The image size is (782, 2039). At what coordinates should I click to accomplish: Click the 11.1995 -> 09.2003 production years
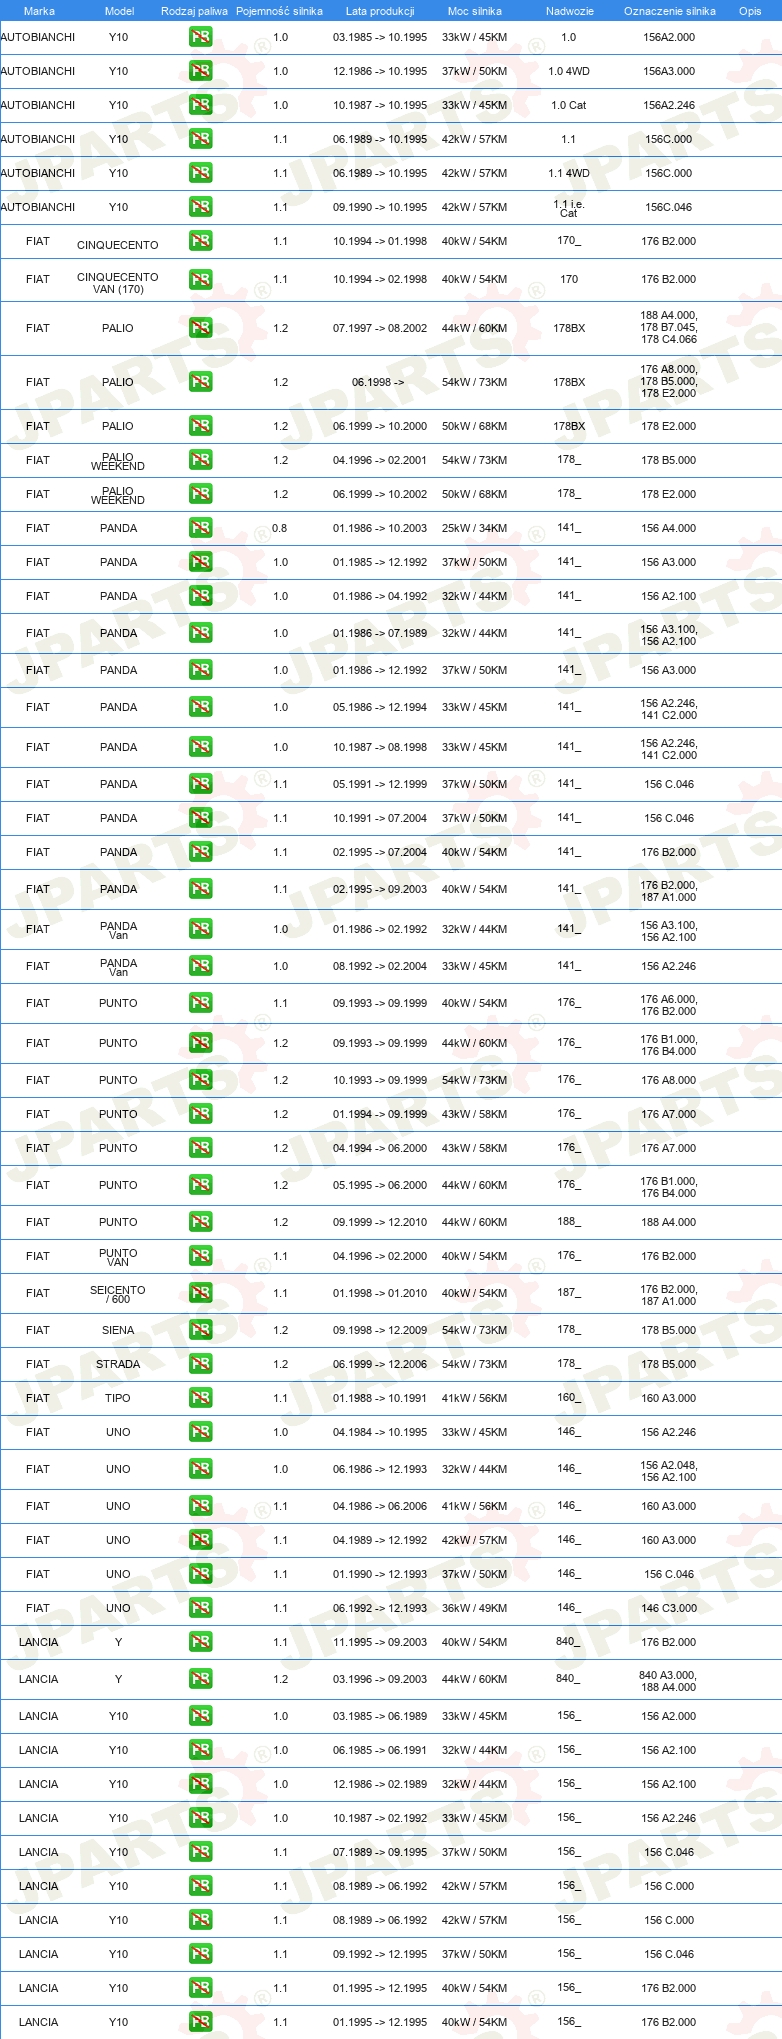point(380,1642)
